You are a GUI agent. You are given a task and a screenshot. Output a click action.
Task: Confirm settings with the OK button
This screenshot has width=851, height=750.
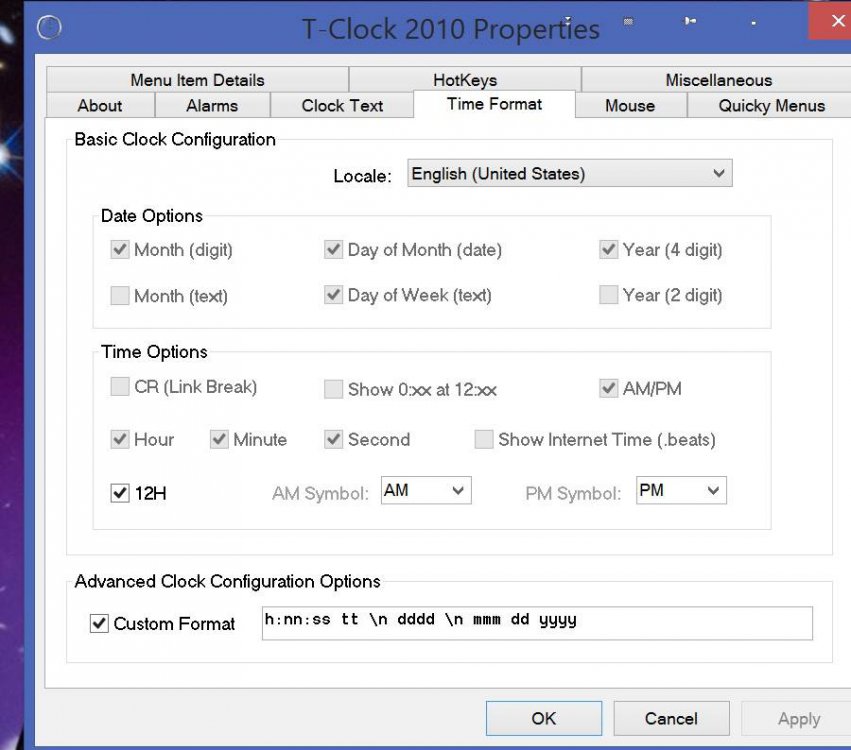(544, 719)
